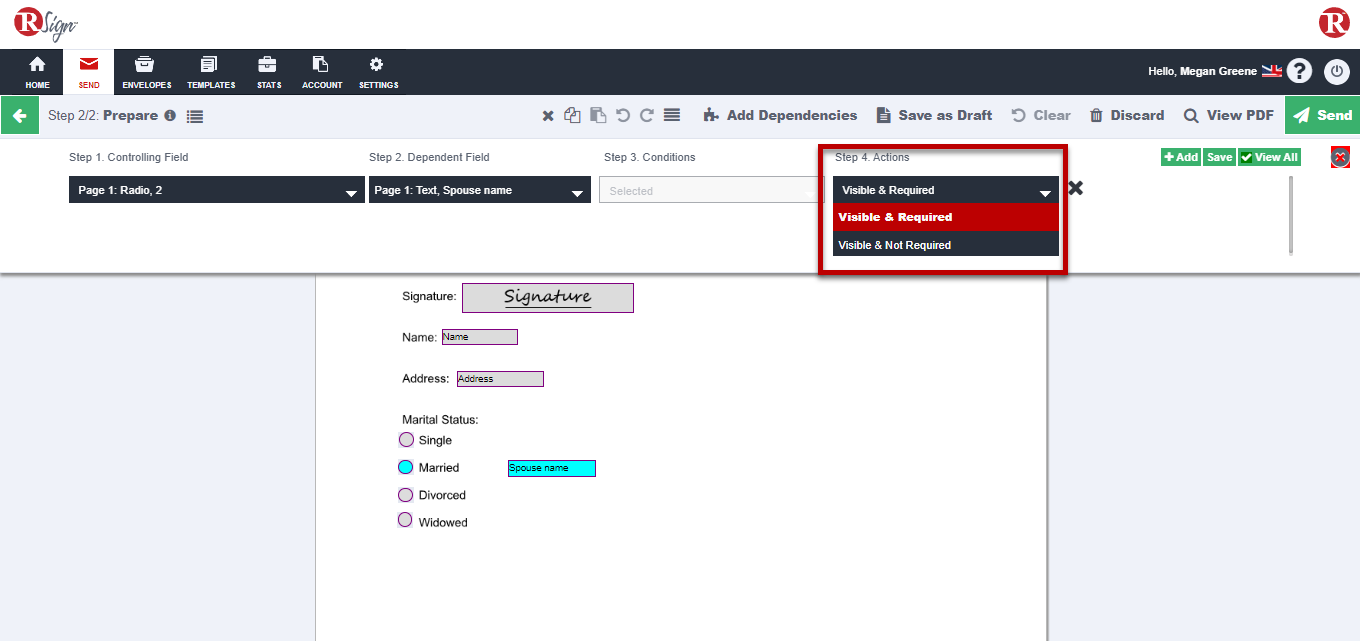Select the Address text field
Image resolution: width=1360 pixels, height=641 pixels.
click(500, 379)
